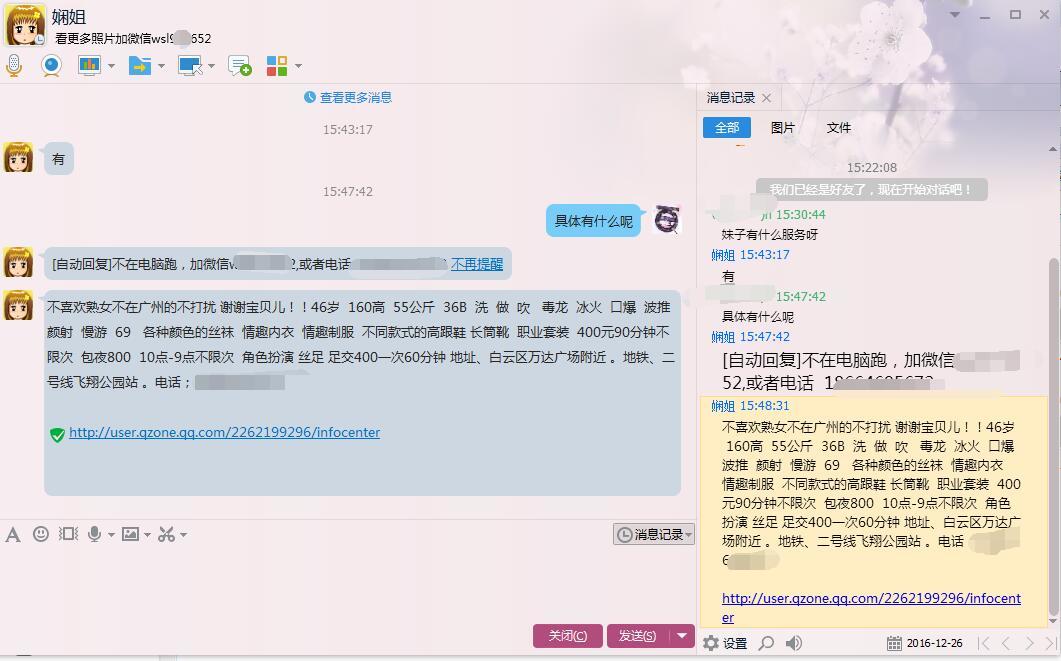
Task: Switch to the 图片 tab in message history
Action: [783, 128]
